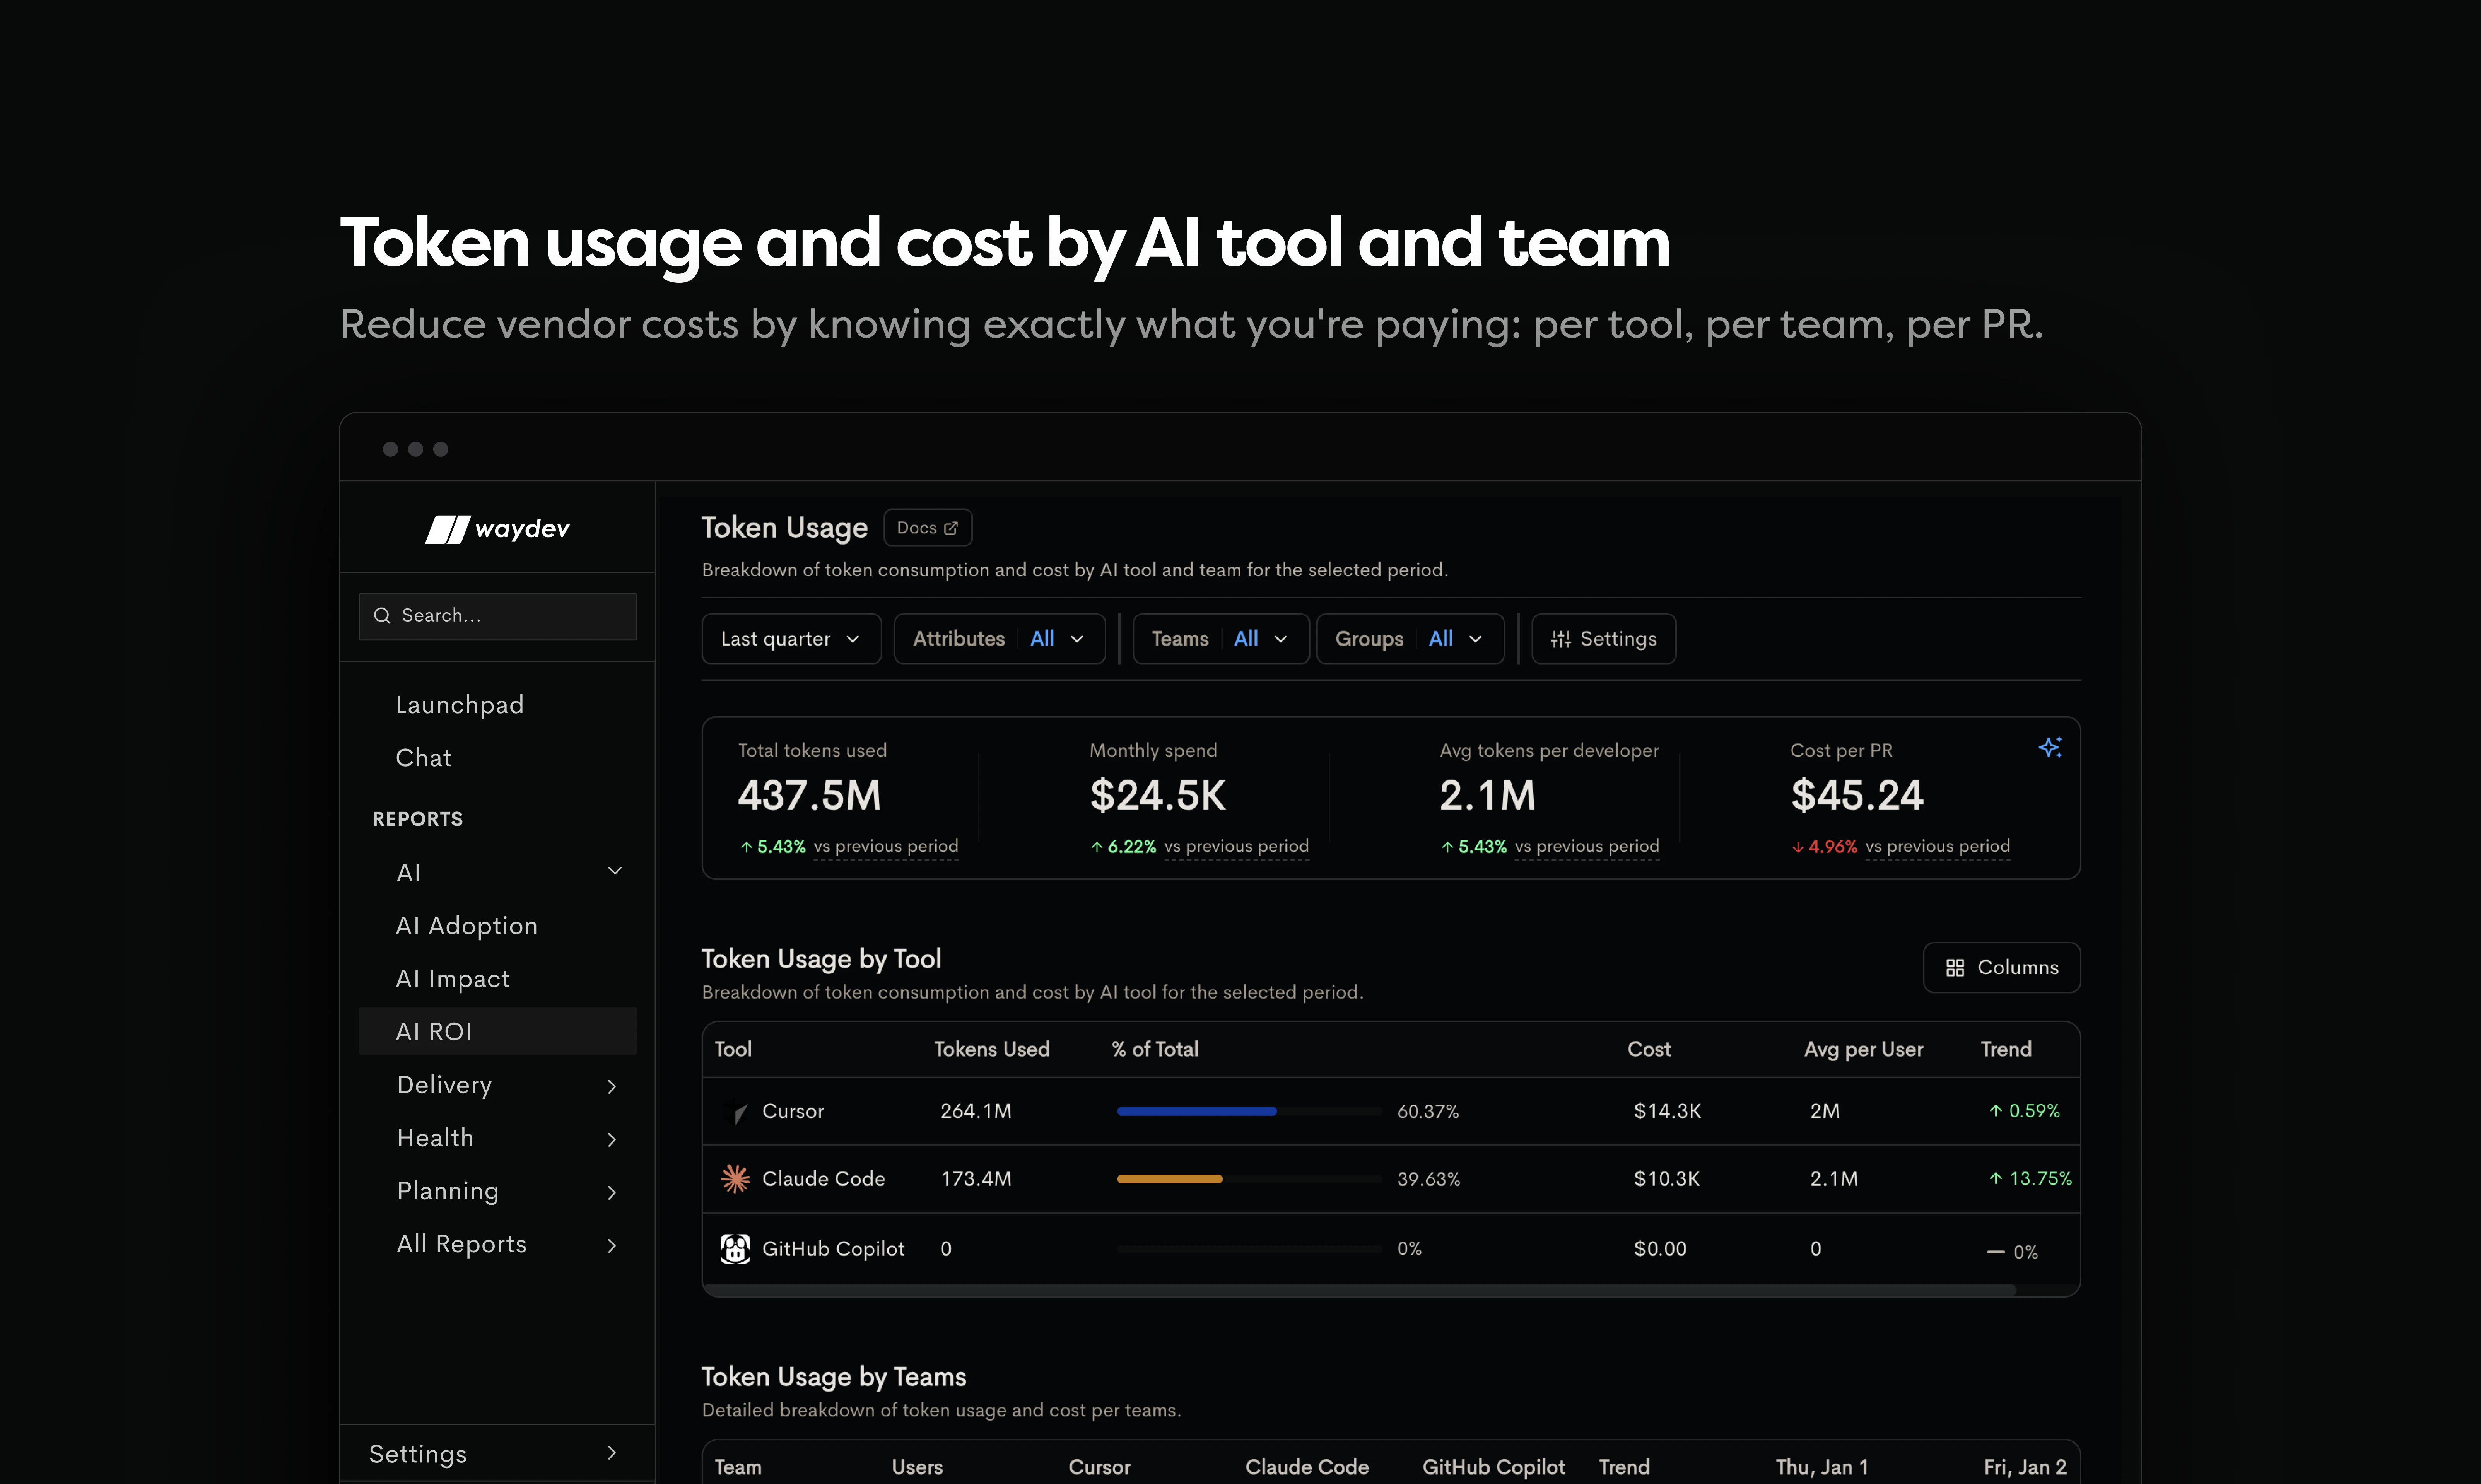Click the Claude Code trend up arrow

pos(1995,1179)
